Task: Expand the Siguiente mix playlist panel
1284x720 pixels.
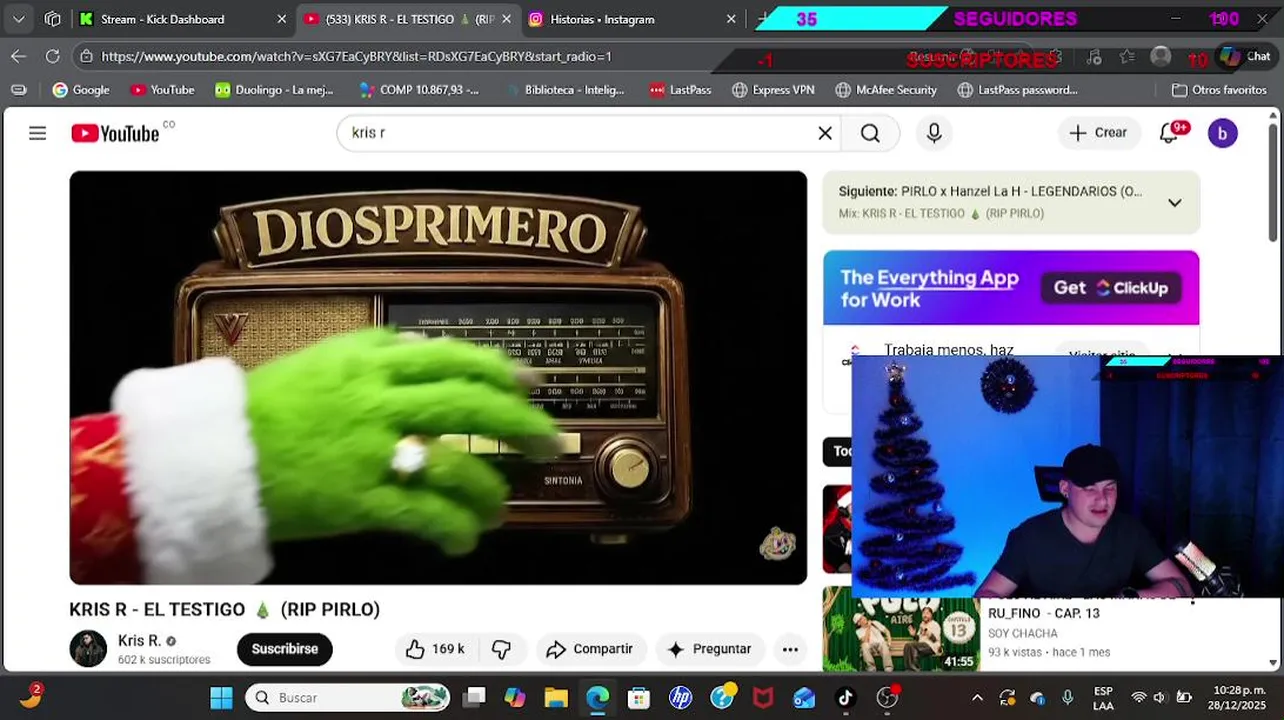Action: point(1174,203)
